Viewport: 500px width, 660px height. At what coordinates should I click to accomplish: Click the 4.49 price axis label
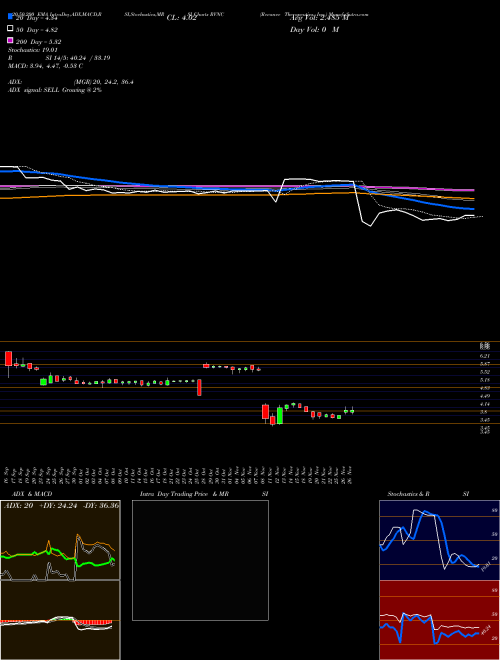pos(485,396)
